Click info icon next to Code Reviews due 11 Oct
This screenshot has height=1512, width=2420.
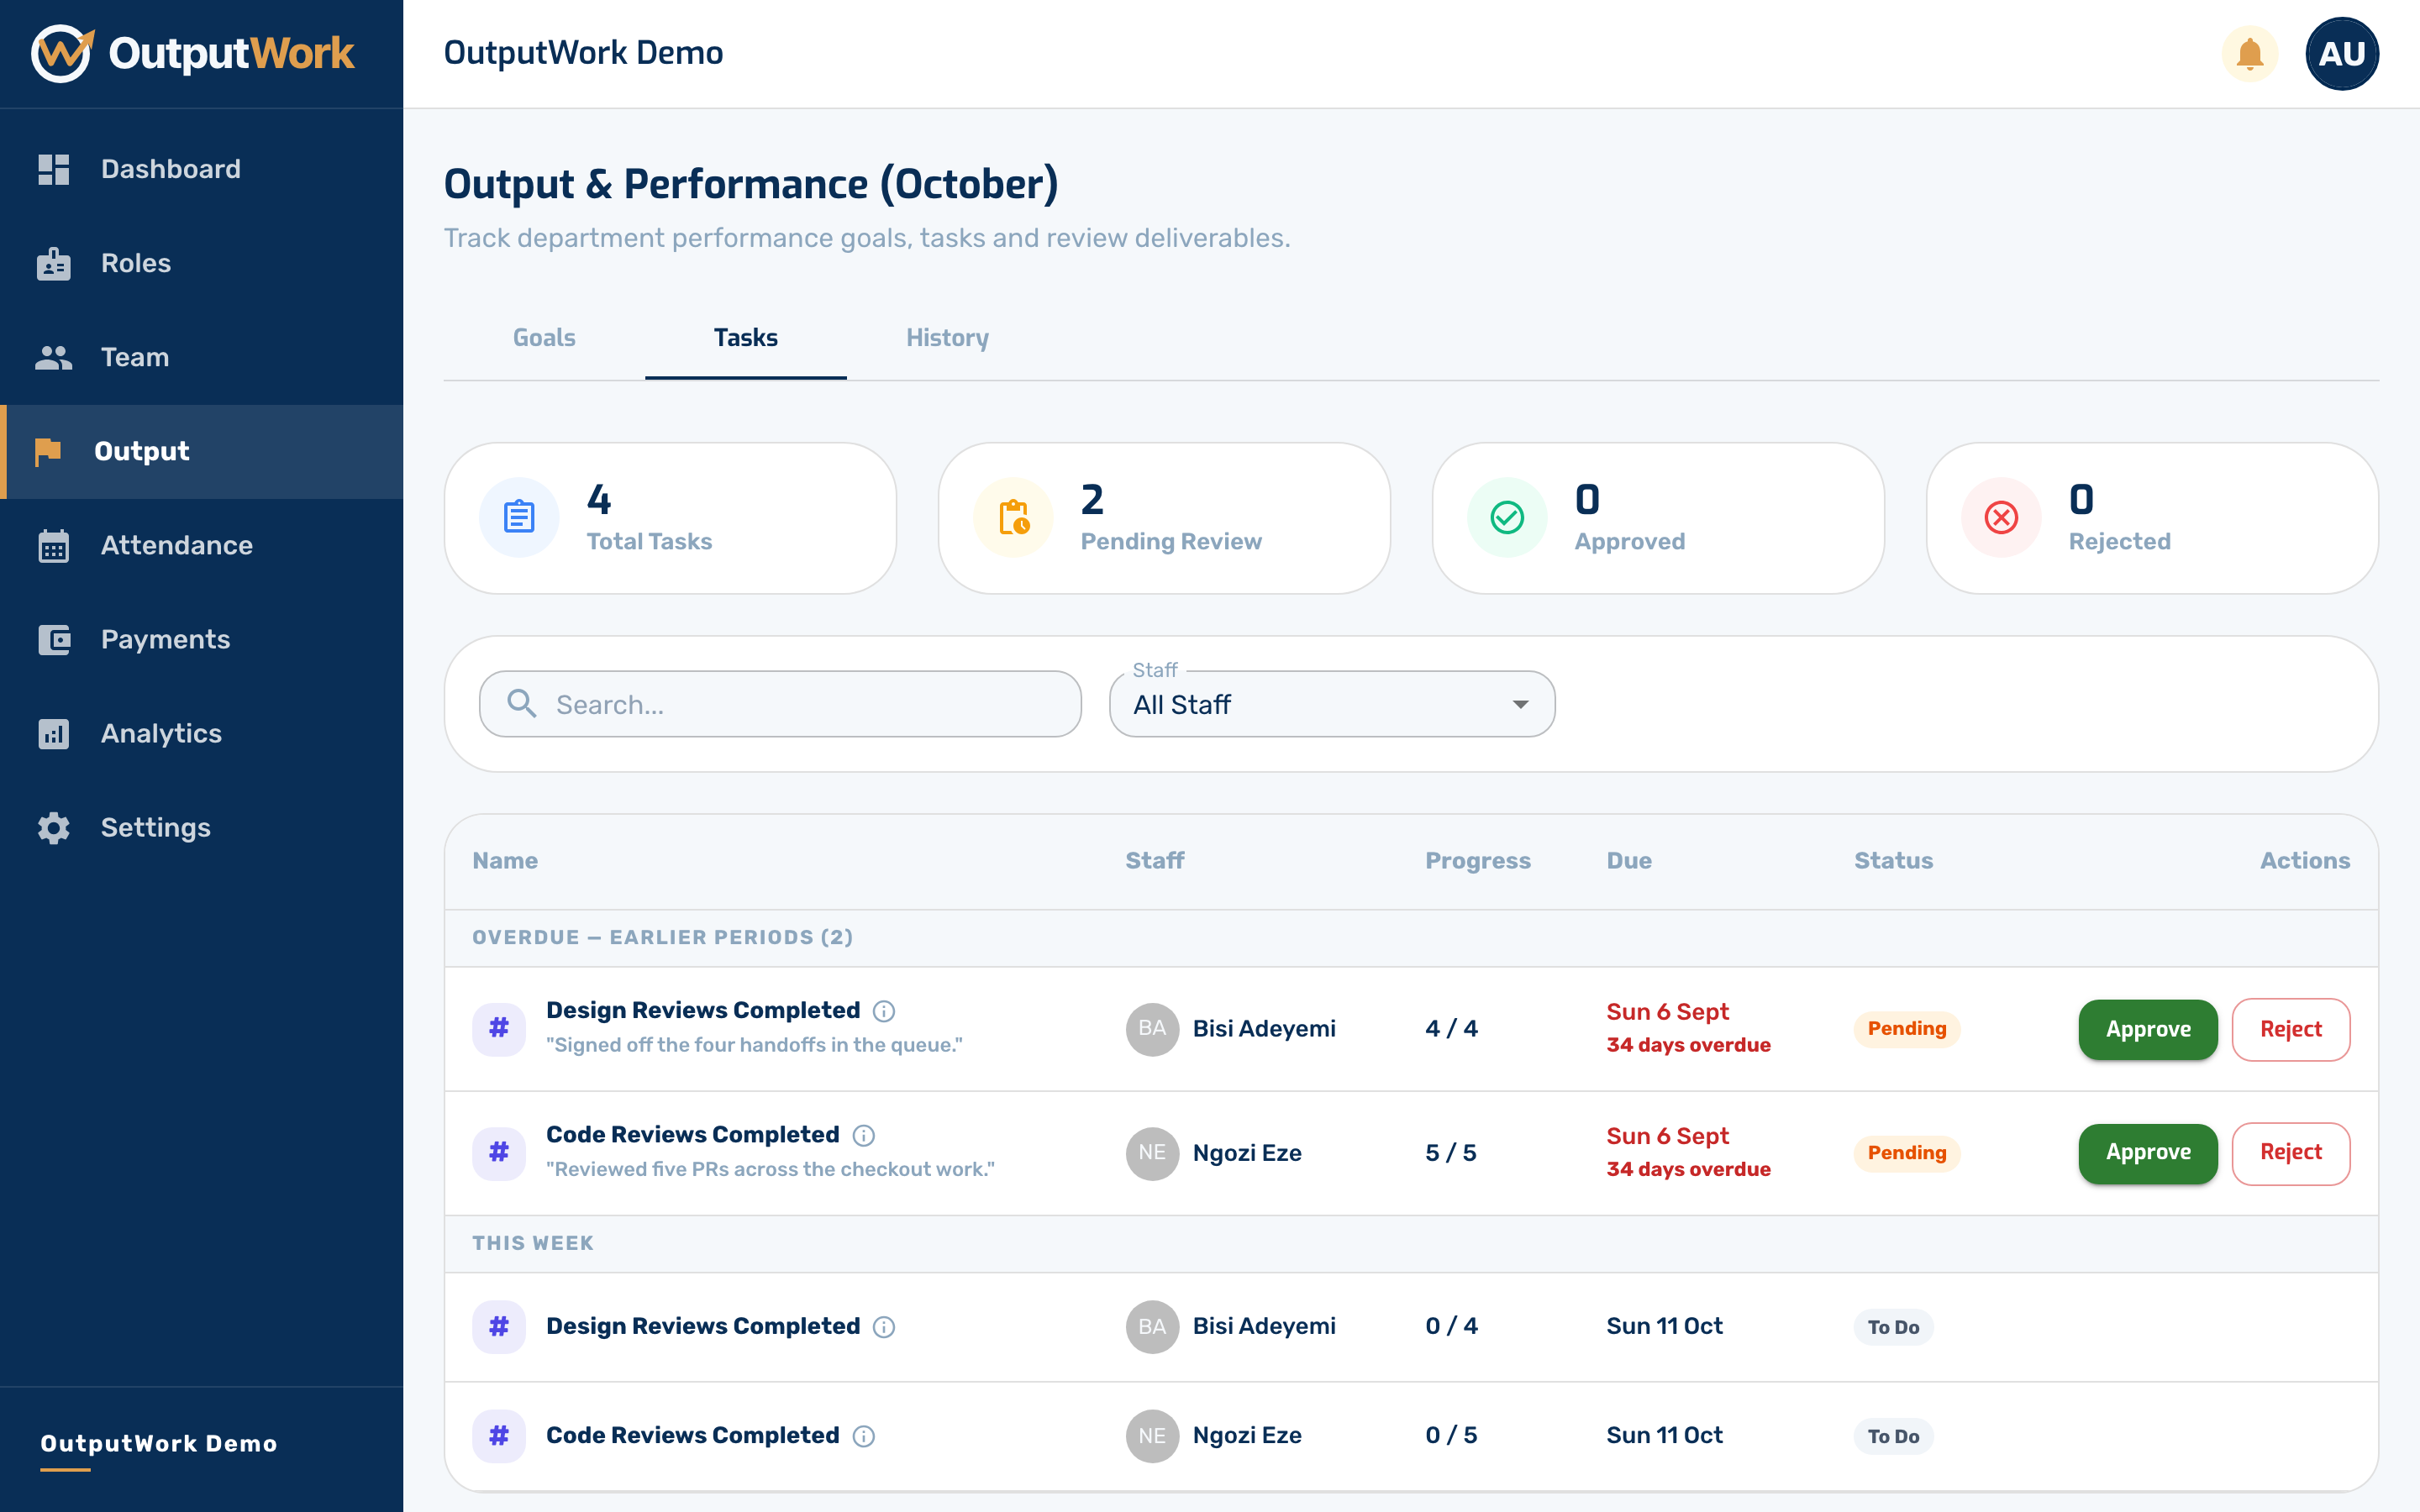864,1436
